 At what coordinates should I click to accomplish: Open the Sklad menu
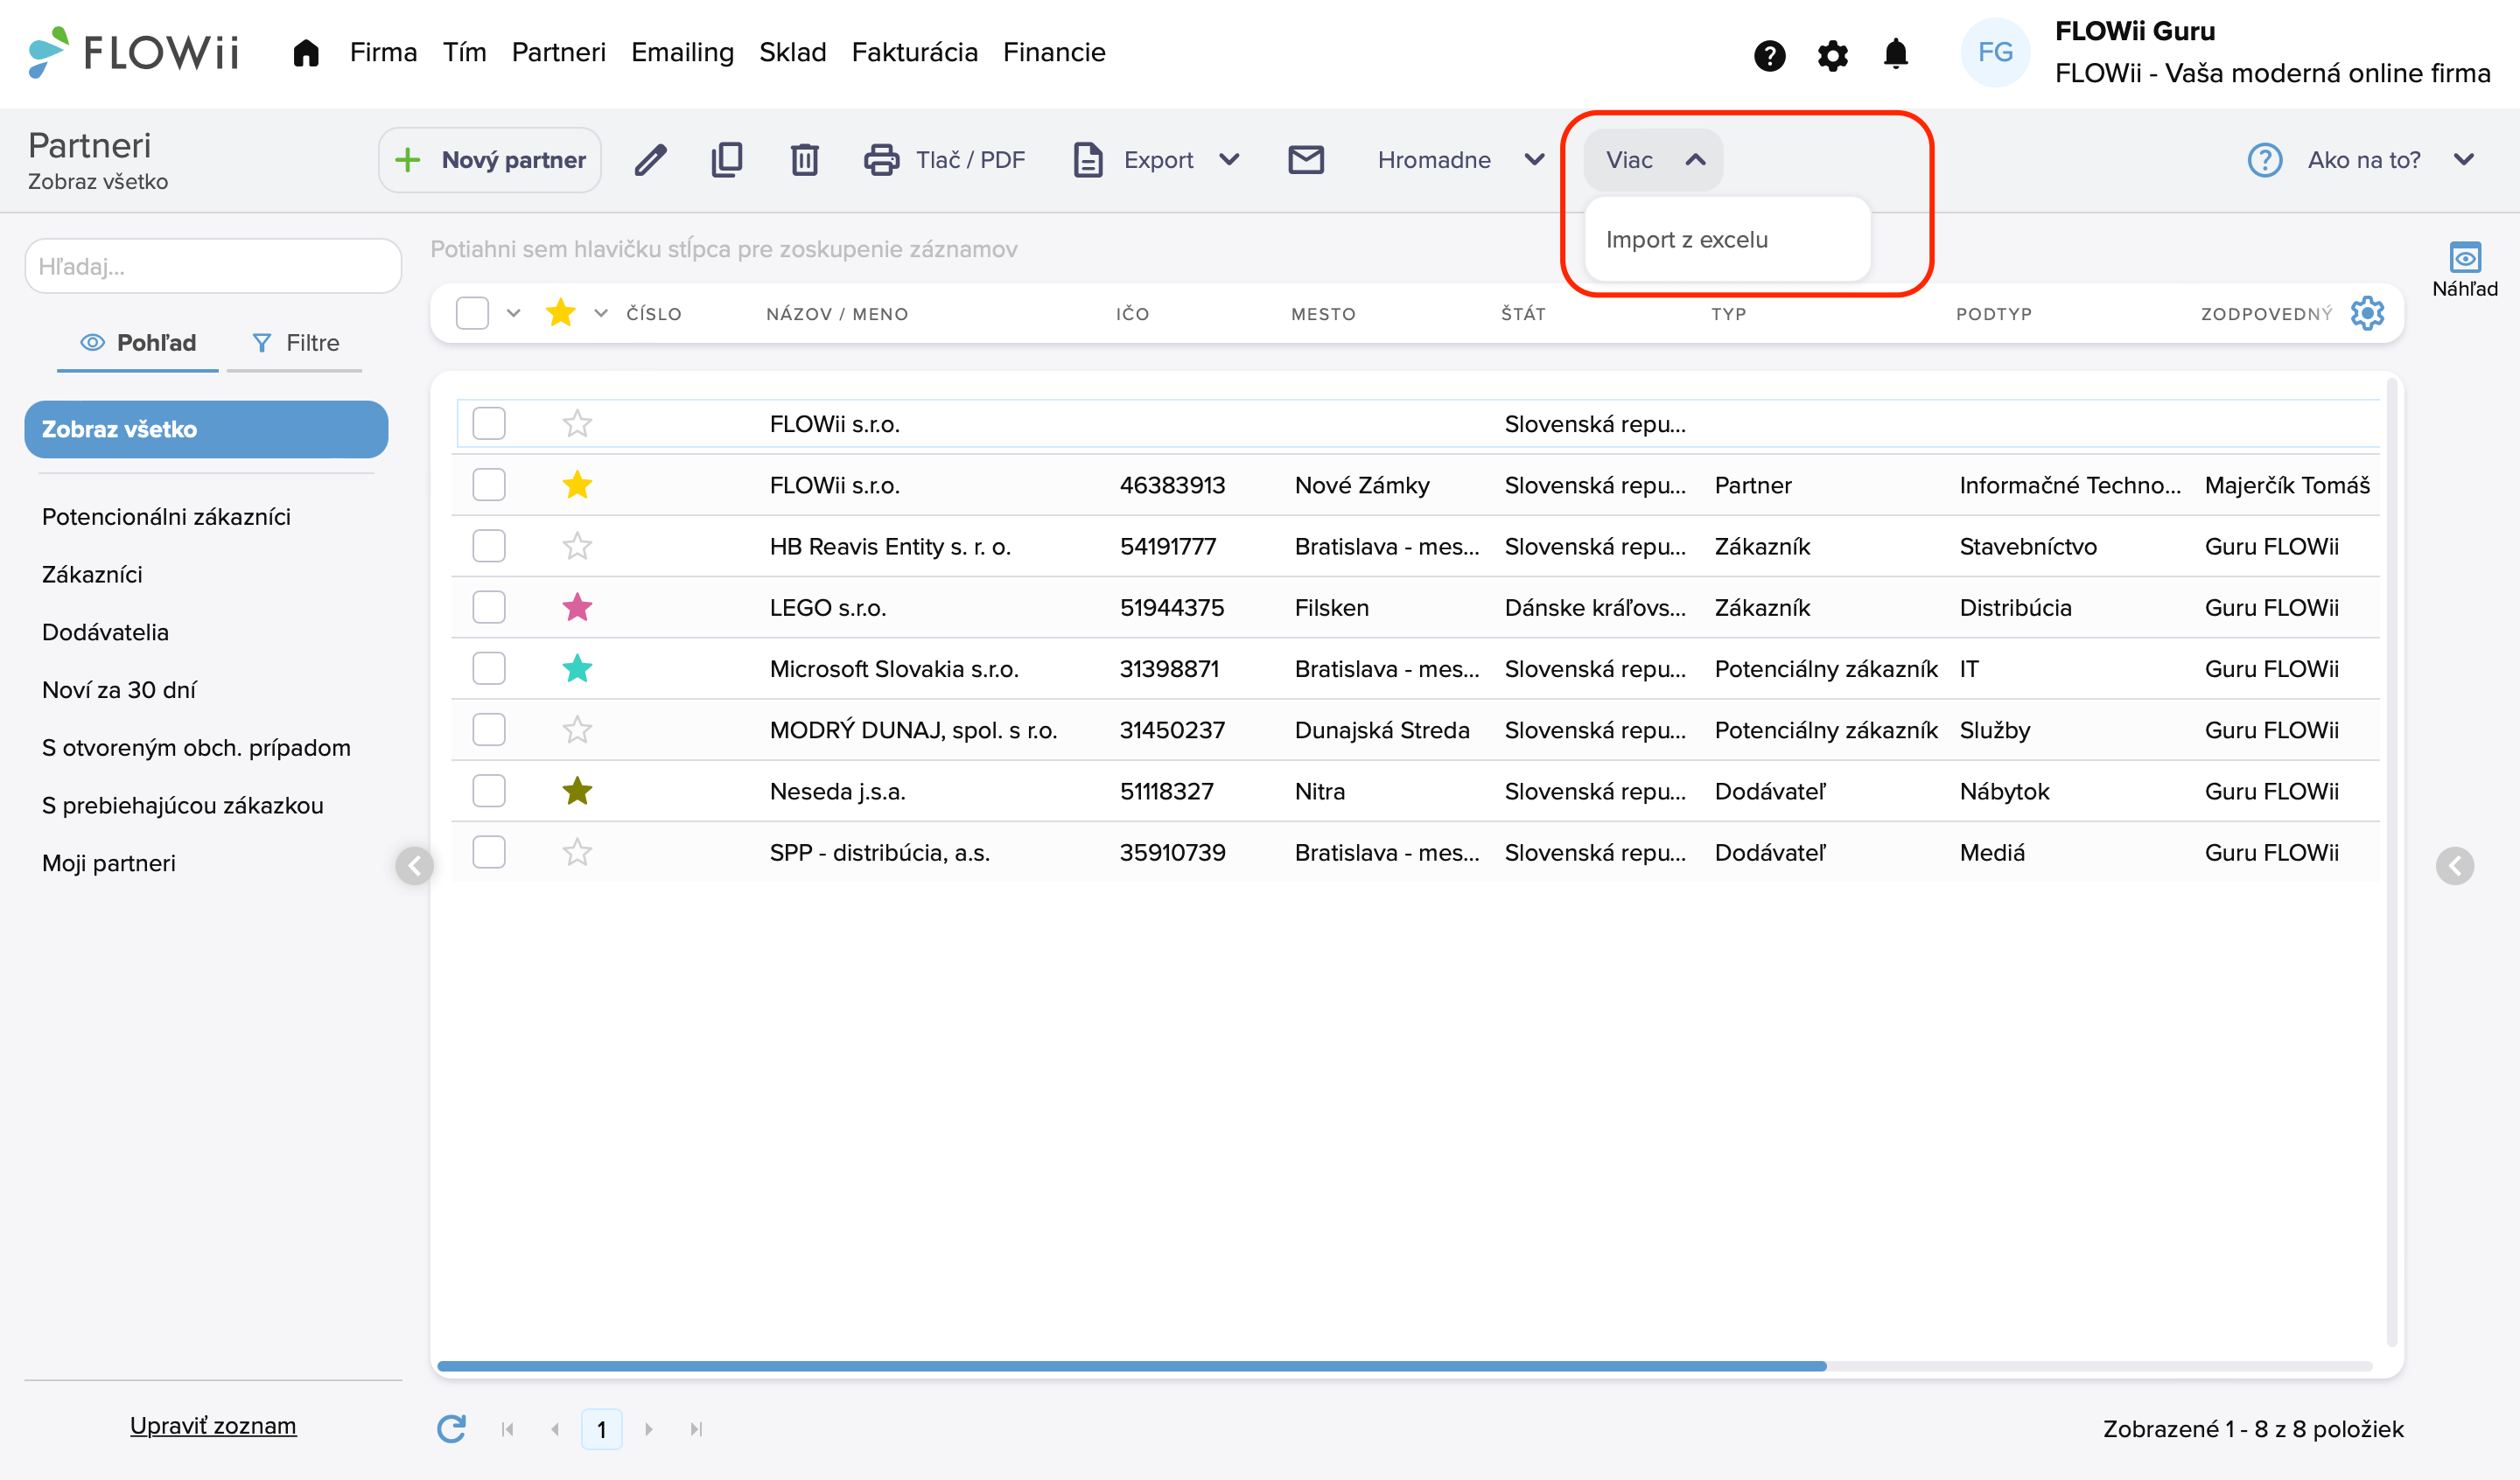(792, 52)
